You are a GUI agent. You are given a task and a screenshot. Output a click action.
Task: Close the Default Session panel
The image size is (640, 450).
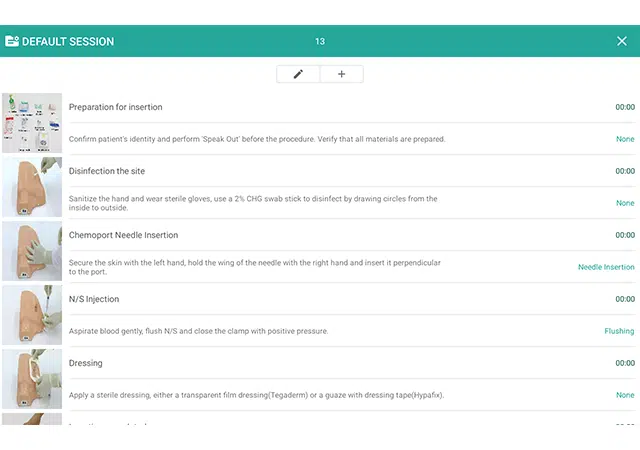pyautogui.click(x=622, y=41)
